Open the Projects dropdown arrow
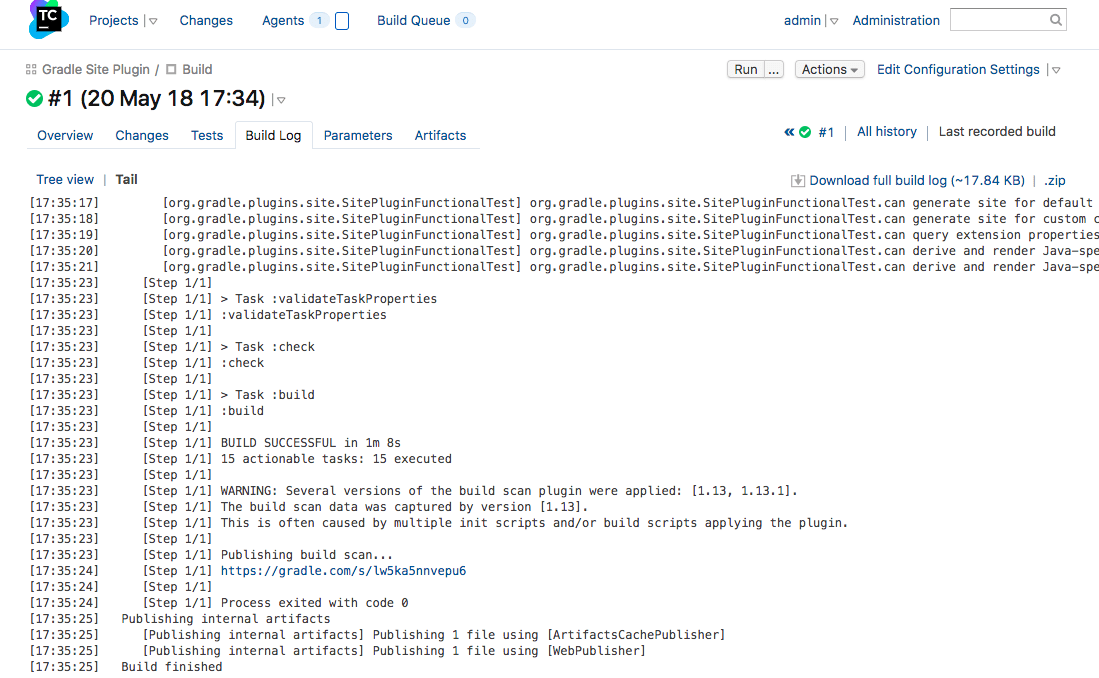The width and height of the screenshot is (1099, 678). tap(153, 21)
